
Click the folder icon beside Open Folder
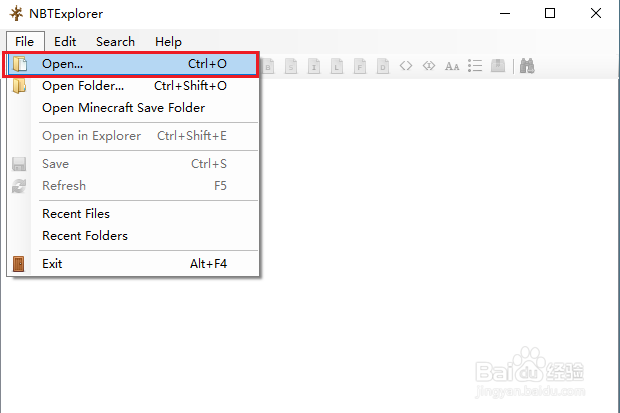click(19, 86)
